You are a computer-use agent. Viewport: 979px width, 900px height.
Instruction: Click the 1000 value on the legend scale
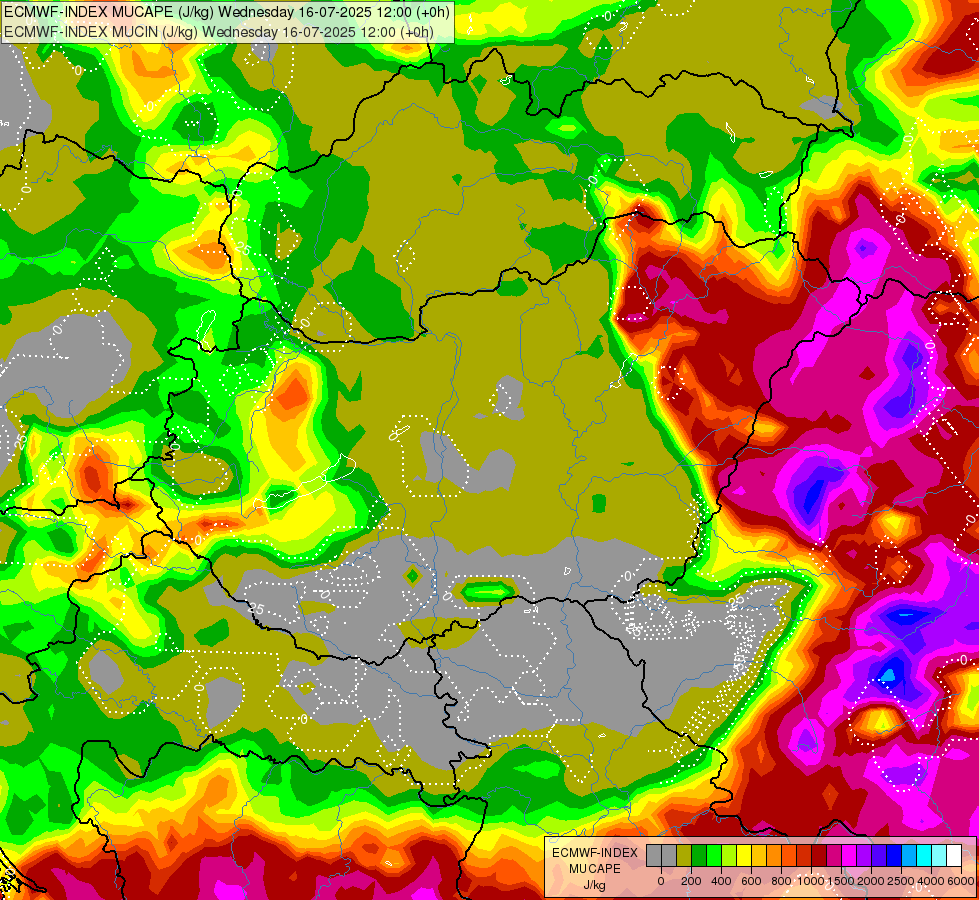(x=811, y=881)
